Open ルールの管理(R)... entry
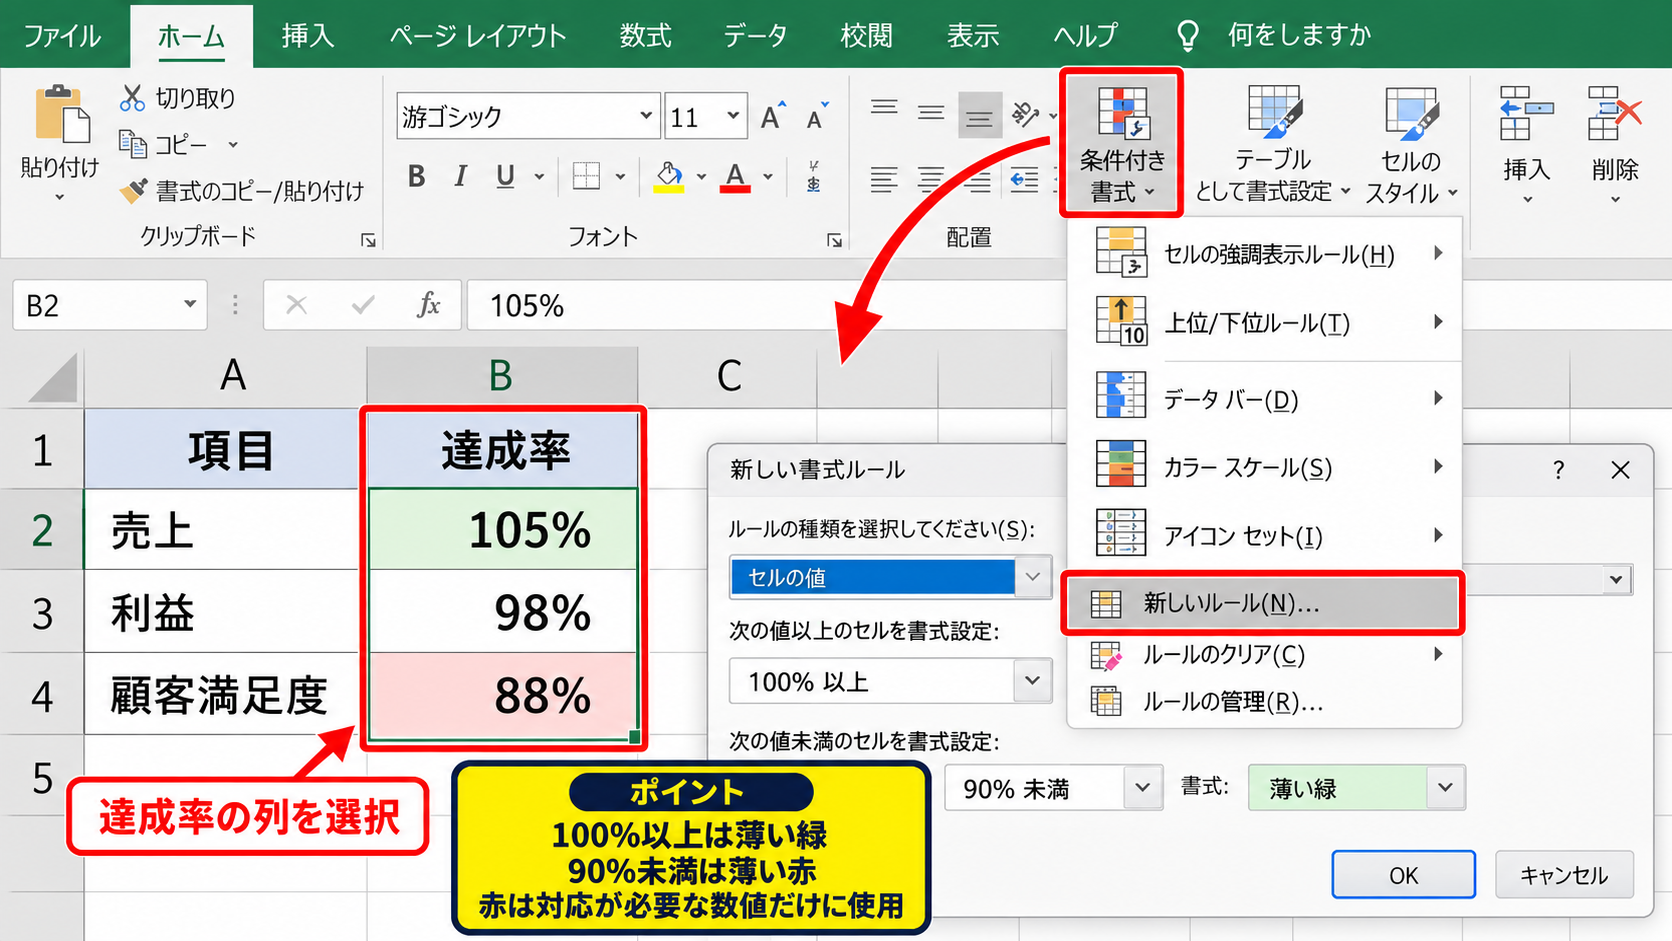The image size is (1672, 941). [x=1265, y=702]
